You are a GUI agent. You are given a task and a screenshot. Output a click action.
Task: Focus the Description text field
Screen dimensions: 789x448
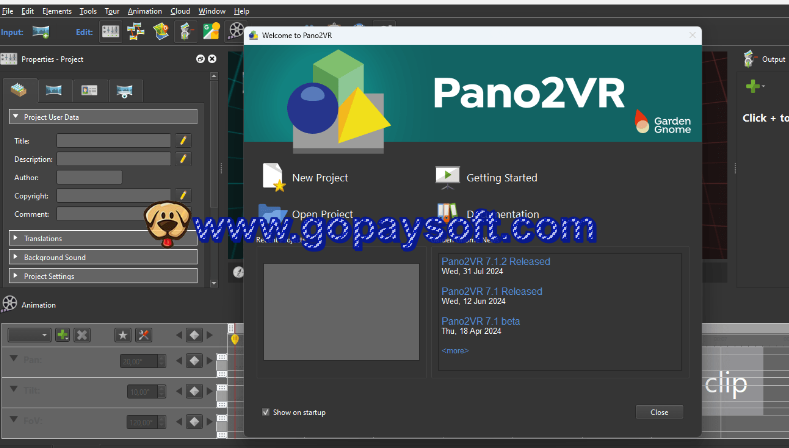pos(113,159)
